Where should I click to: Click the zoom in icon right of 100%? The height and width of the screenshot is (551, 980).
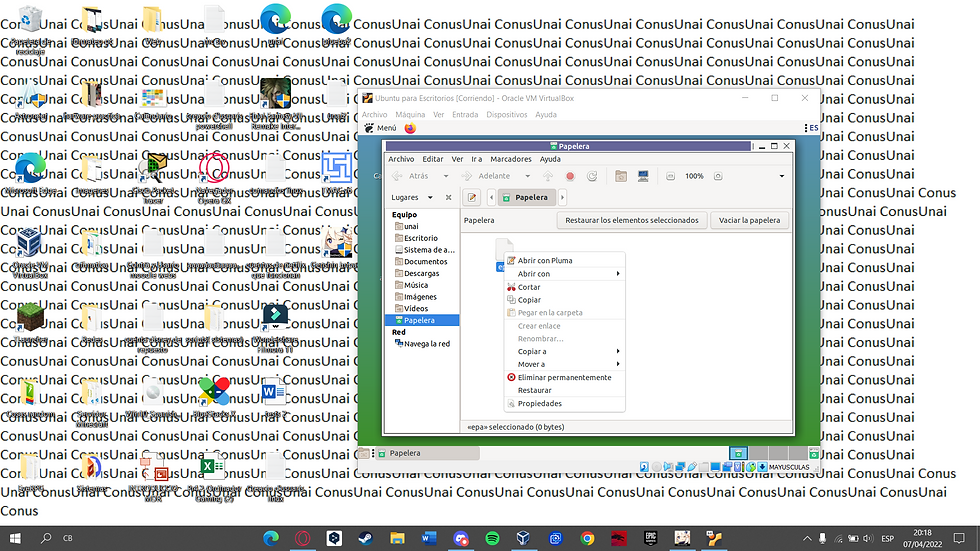click(718, 176)
